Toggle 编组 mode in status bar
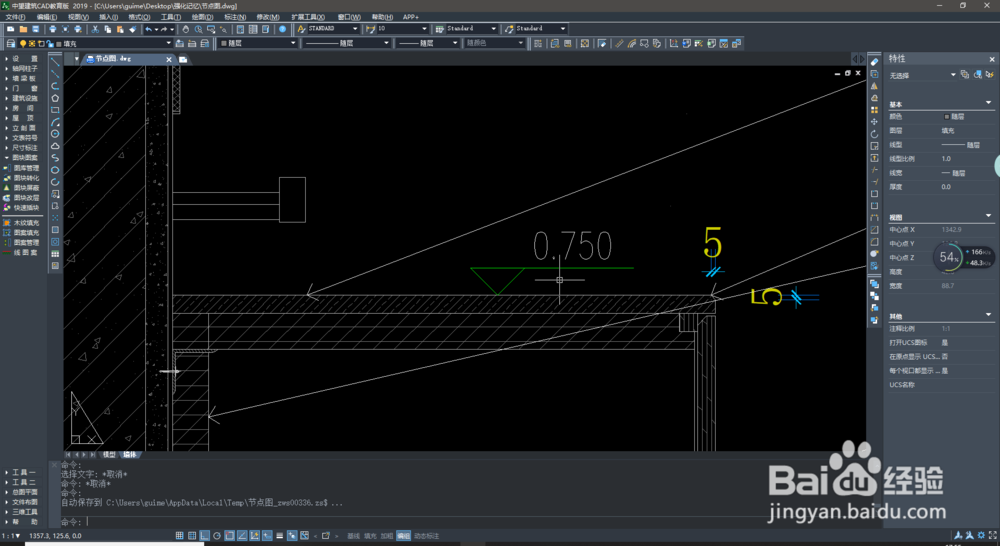This screenshot has height=546, width=1000. pyautogui.click(x=404, y=536)
